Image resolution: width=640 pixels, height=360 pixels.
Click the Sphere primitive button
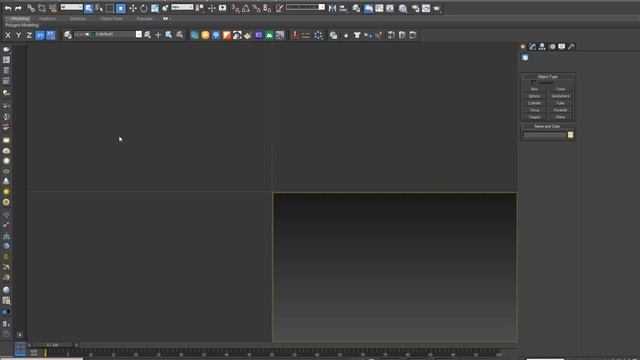tap(534, 96)
